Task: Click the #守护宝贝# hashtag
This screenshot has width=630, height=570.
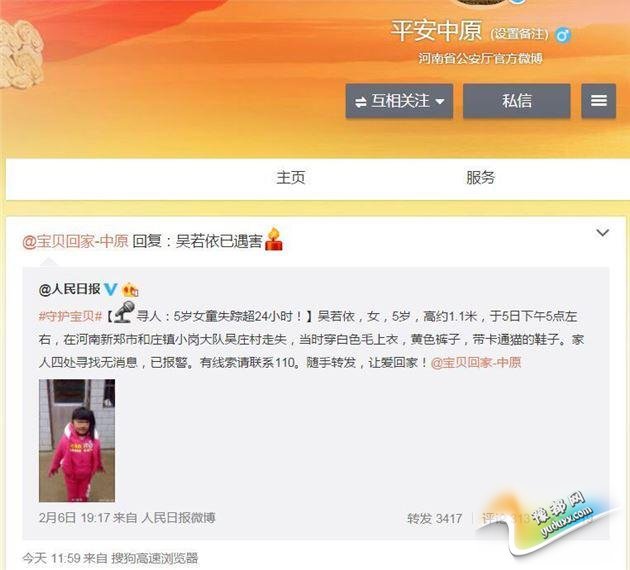Action: [x=70, y=316]
